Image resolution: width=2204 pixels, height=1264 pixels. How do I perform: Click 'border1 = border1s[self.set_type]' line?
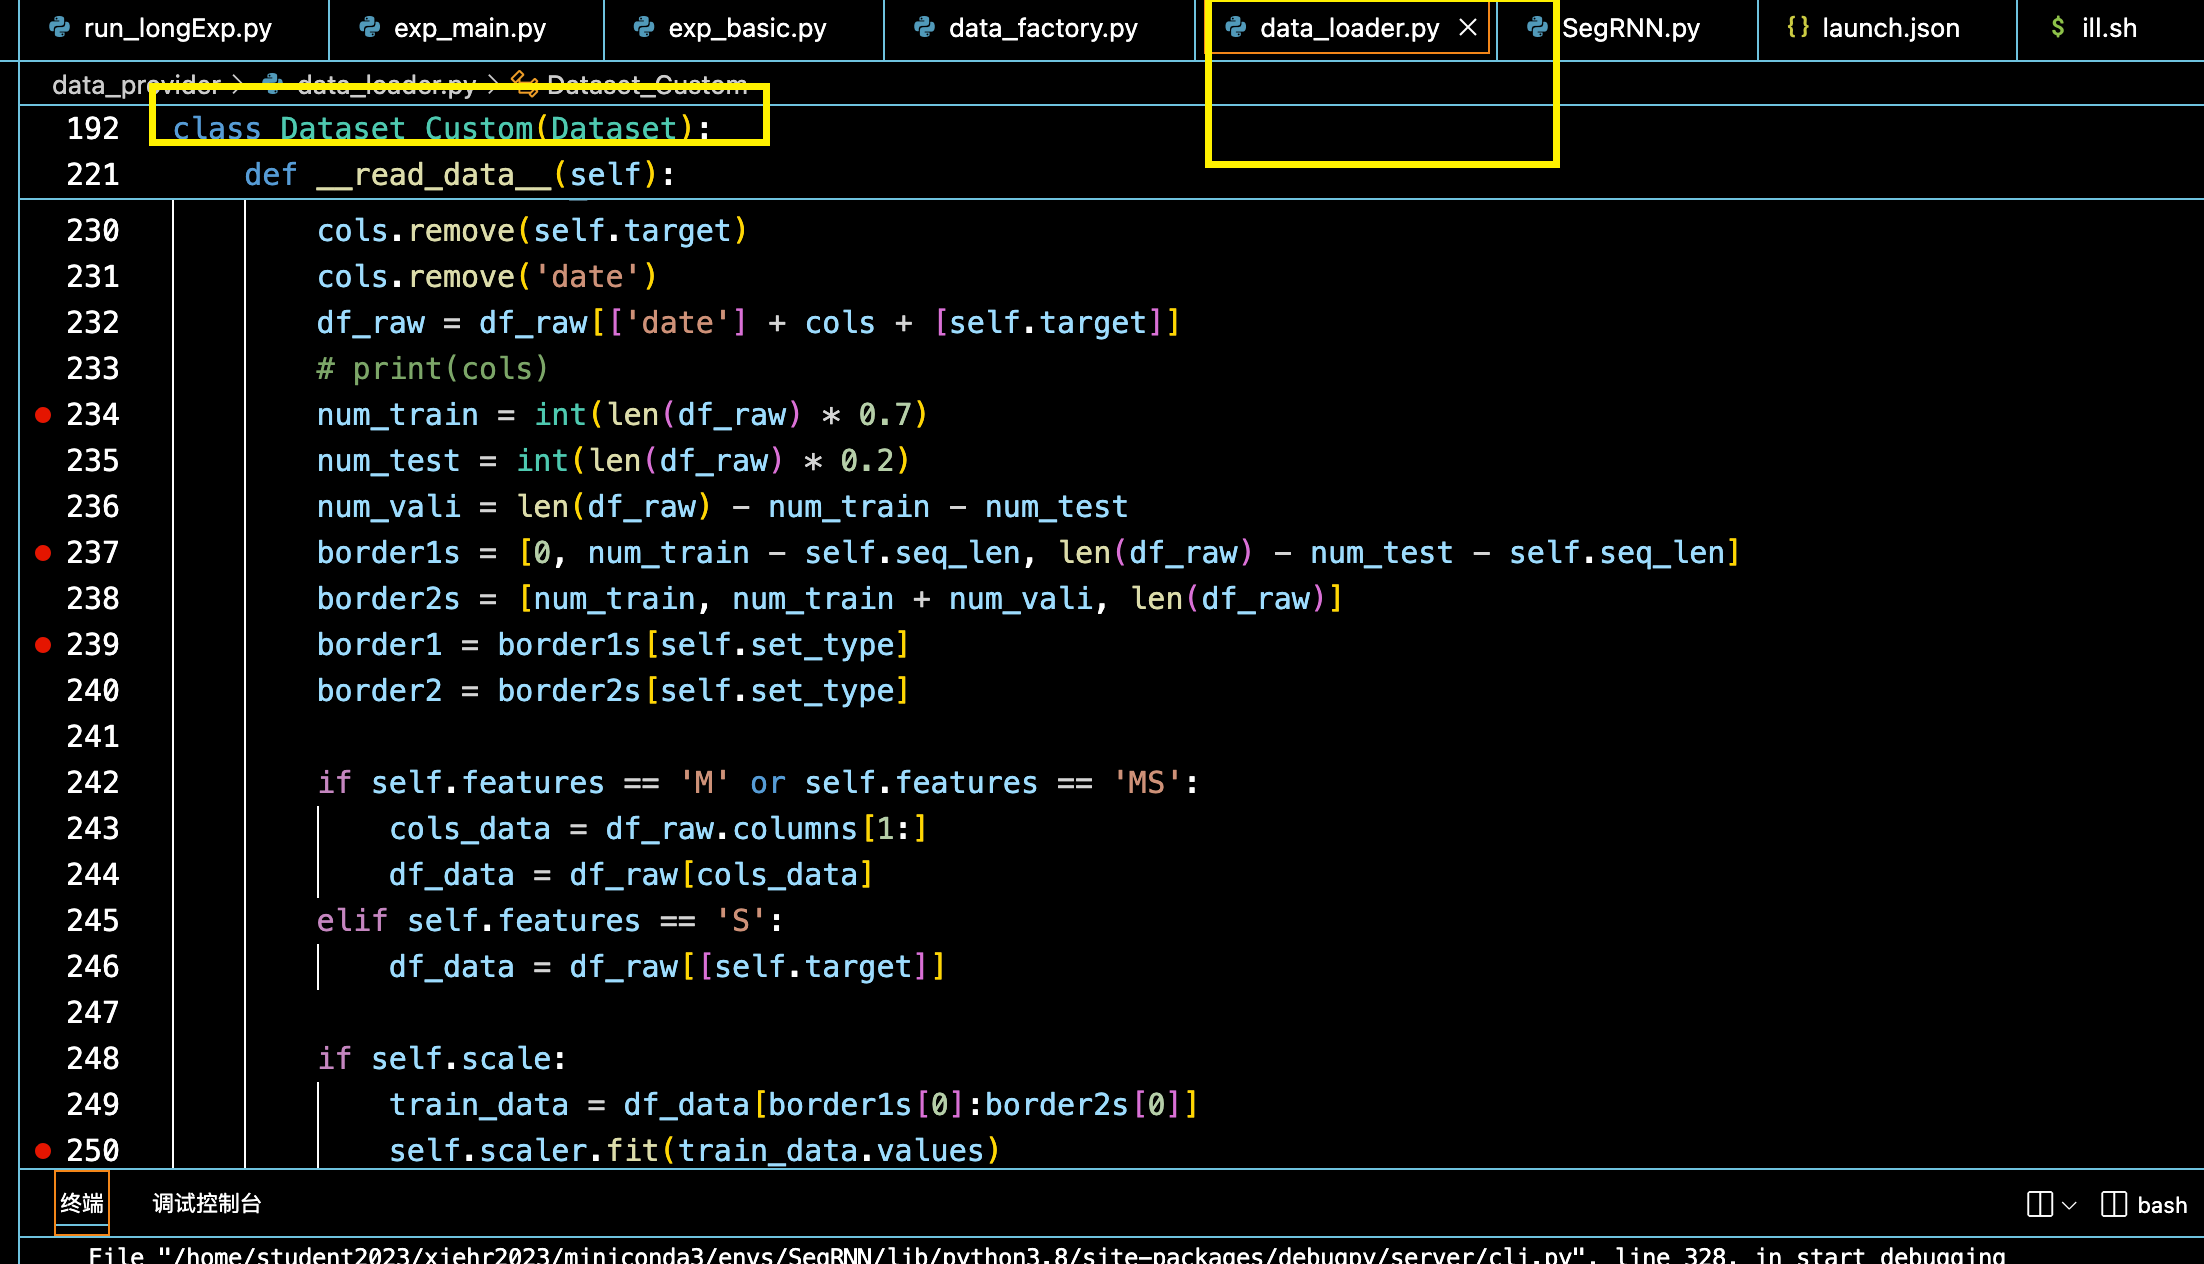(x=613, y=645)
